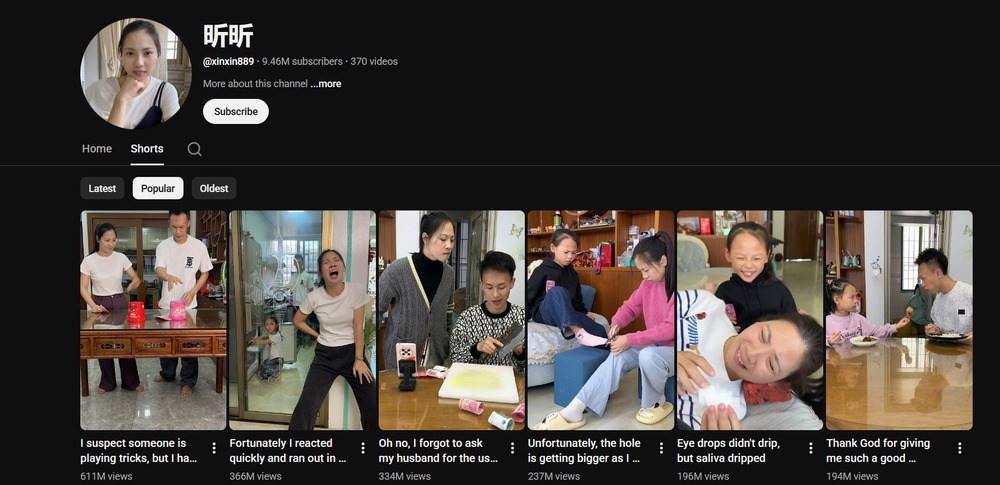Switch to the Home tab
The height and width of the screenshot is (485, 1000).
click(97, 149)
